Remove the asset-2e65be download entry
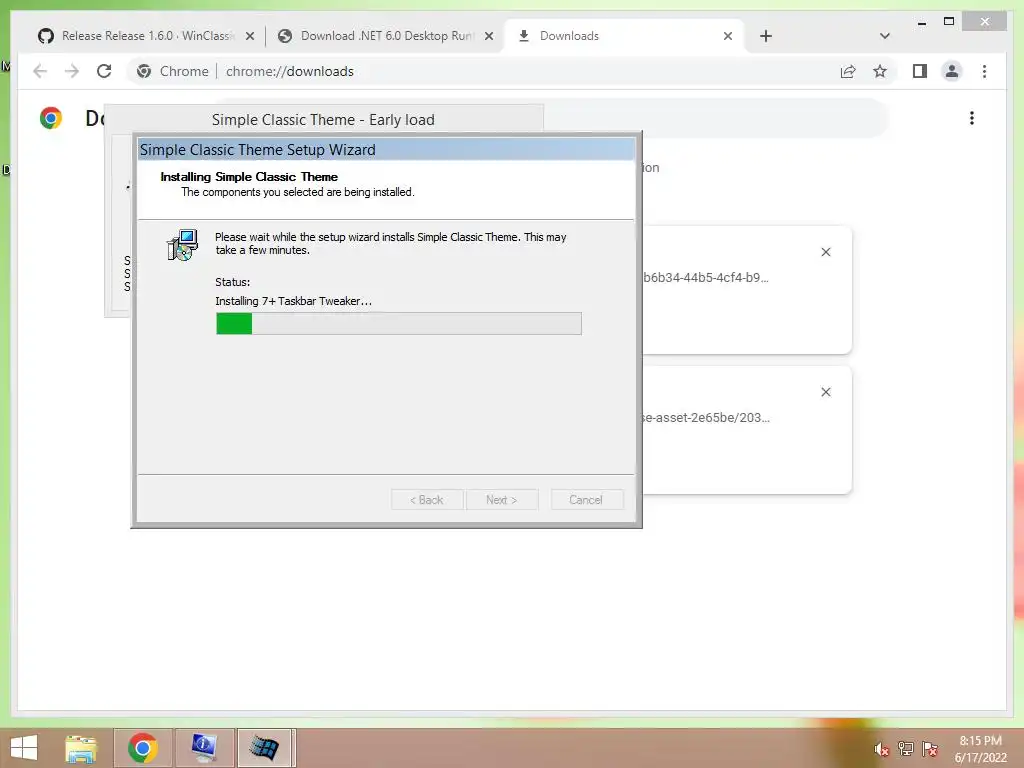This screenshot has width=1024, height=768. [825, 392]
